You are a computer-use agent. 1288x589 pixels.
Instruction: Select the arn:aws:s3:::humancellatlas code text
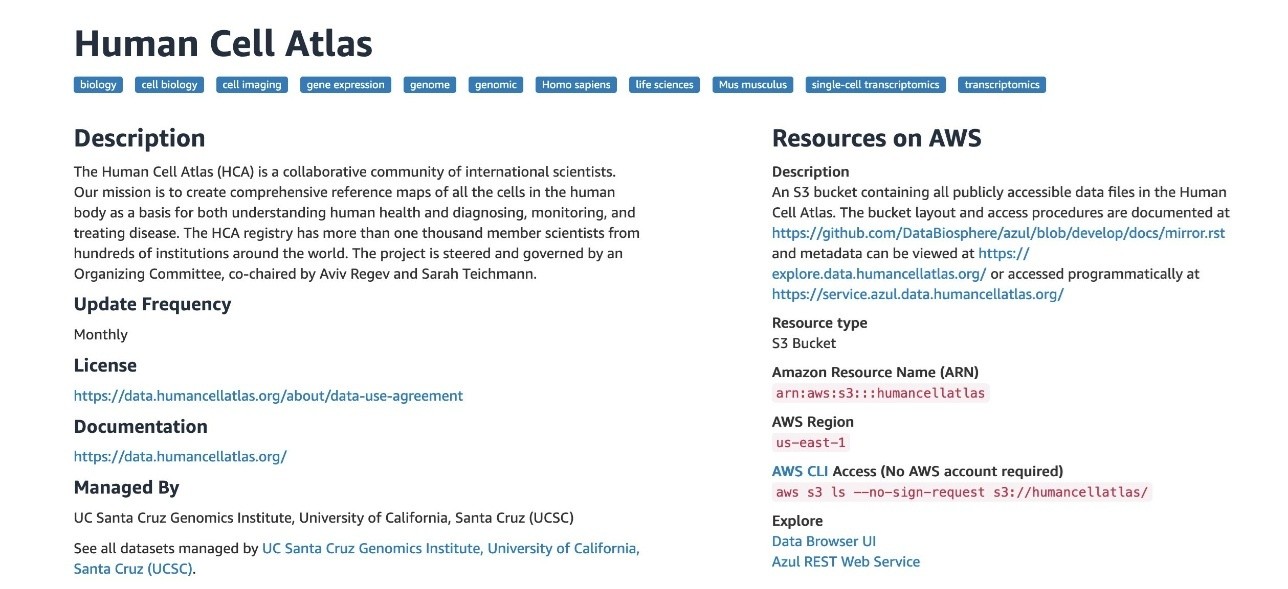[x=881, y=393]
